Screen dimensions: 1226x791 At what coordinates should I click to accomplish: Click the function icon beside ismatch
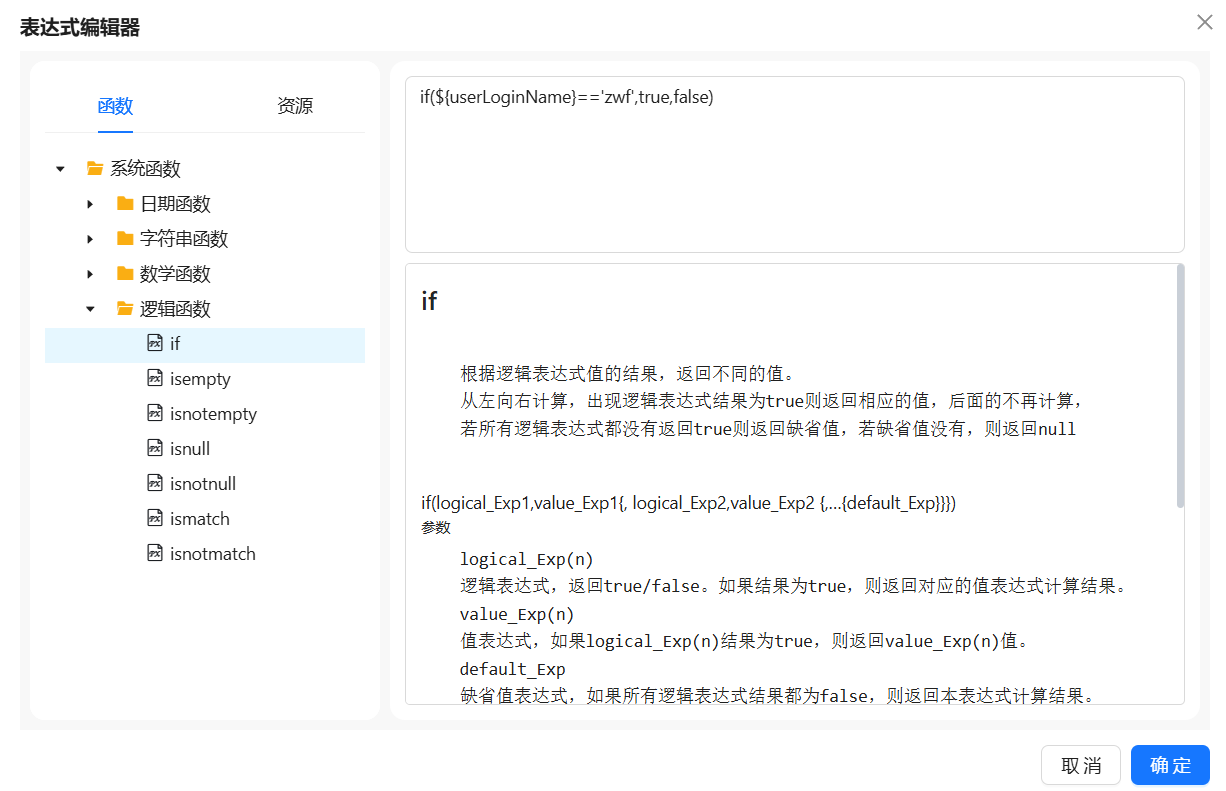[155, 519]
